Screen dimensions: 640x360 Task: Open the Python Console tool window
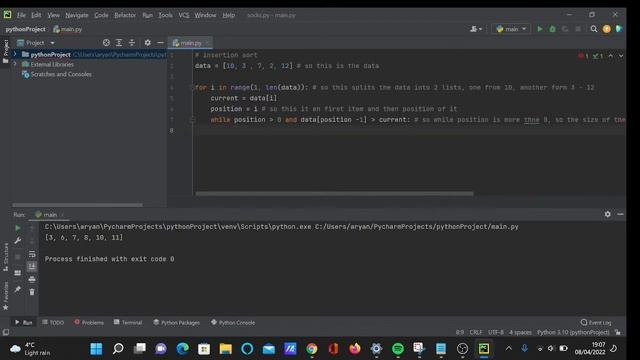click(x=233, y=322)
